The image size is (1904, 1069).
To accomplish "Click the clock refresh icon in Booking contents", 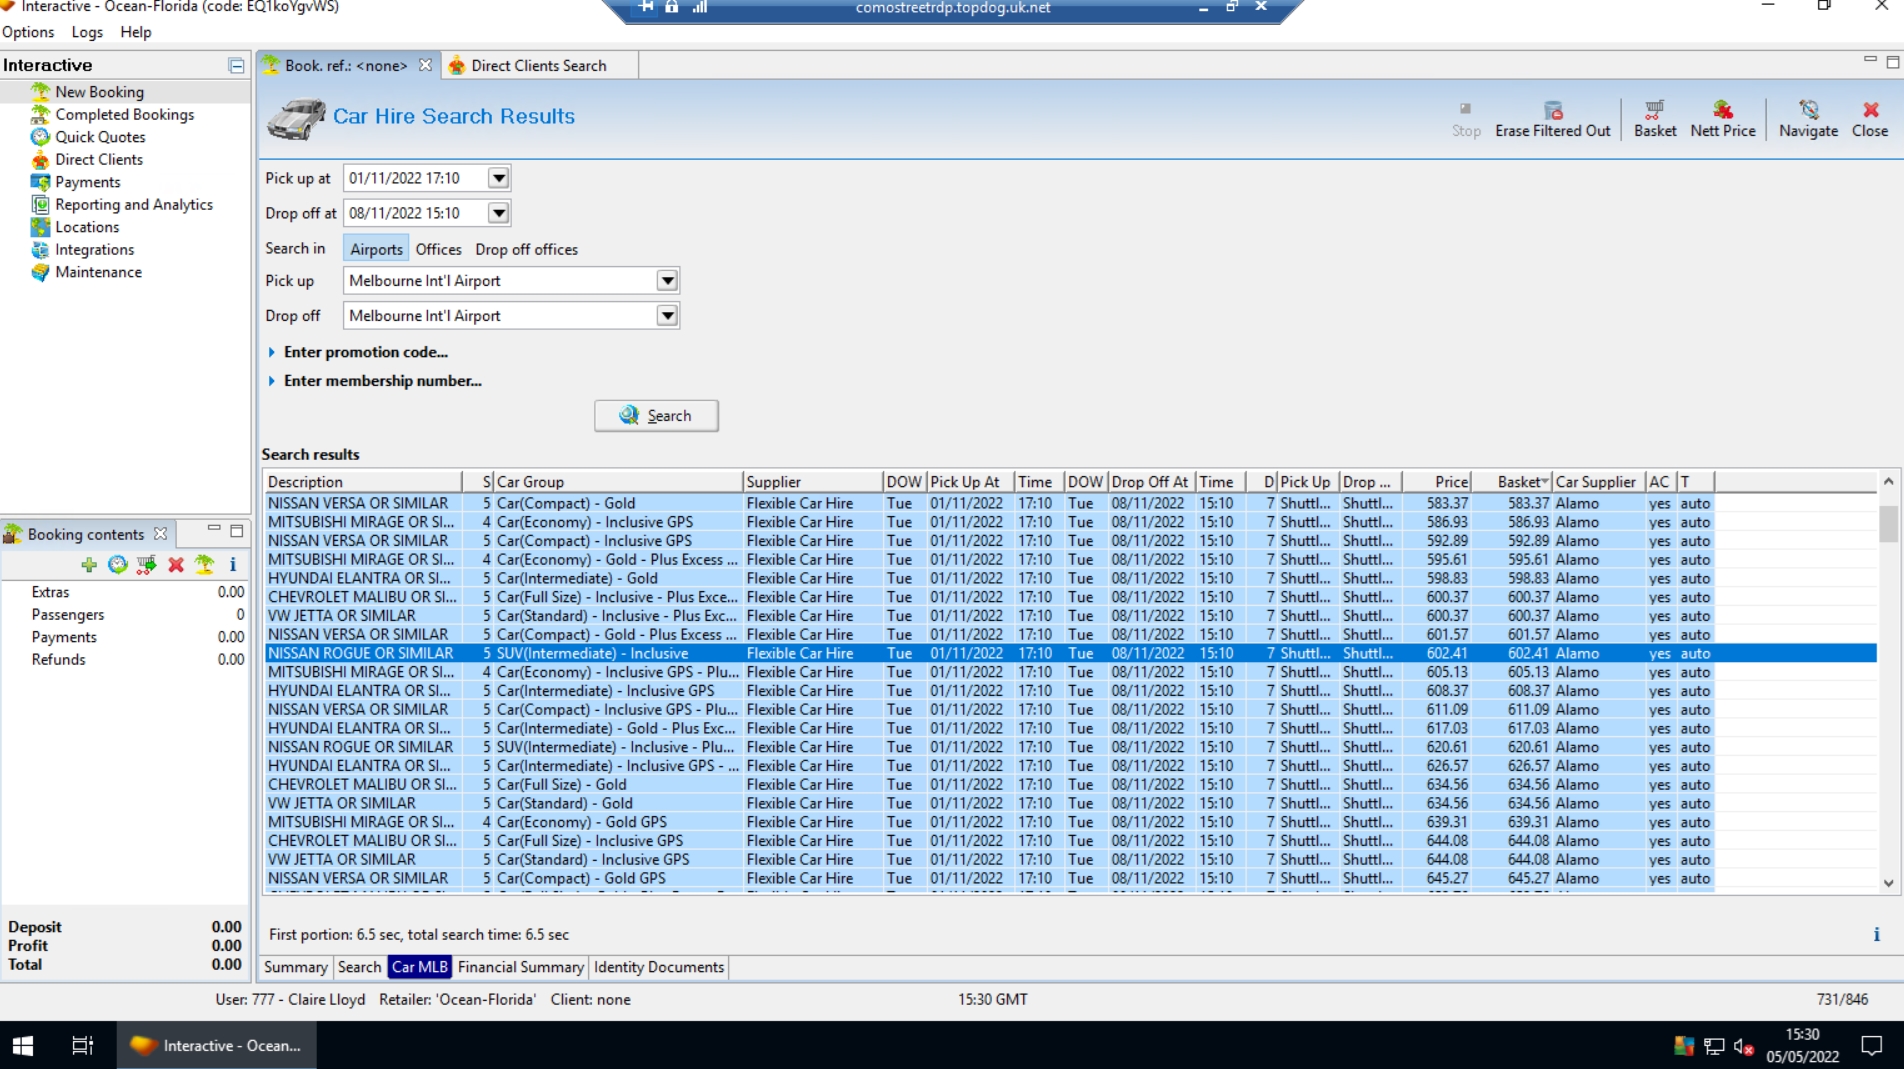I will [118, 565].
